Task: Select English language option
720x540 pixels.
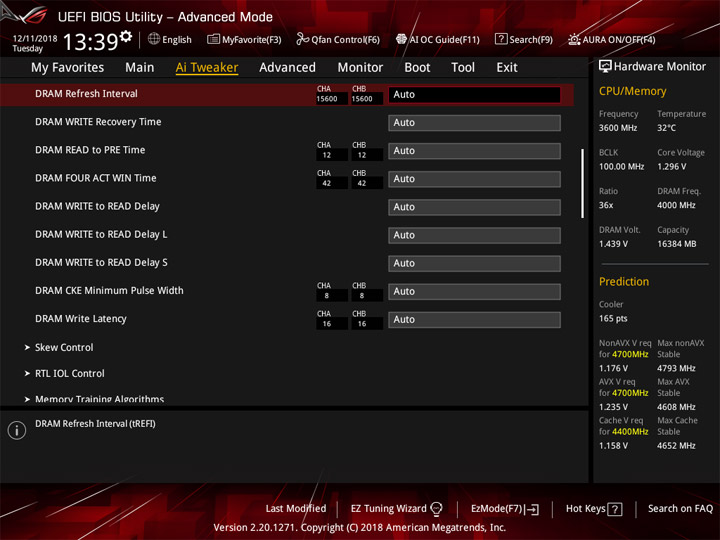Action: [x=177, y=39]
